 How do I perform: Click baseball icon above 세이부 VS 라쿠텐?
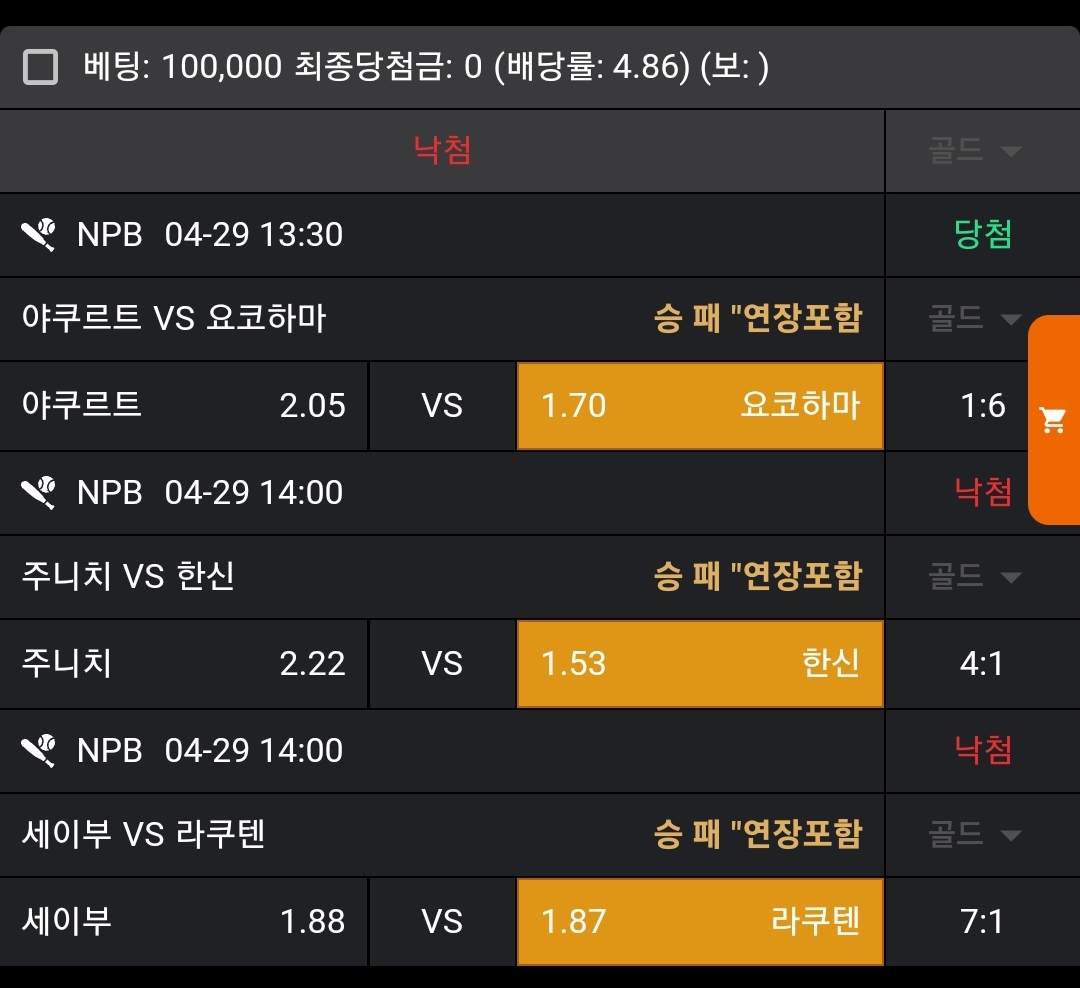[40, 751]
